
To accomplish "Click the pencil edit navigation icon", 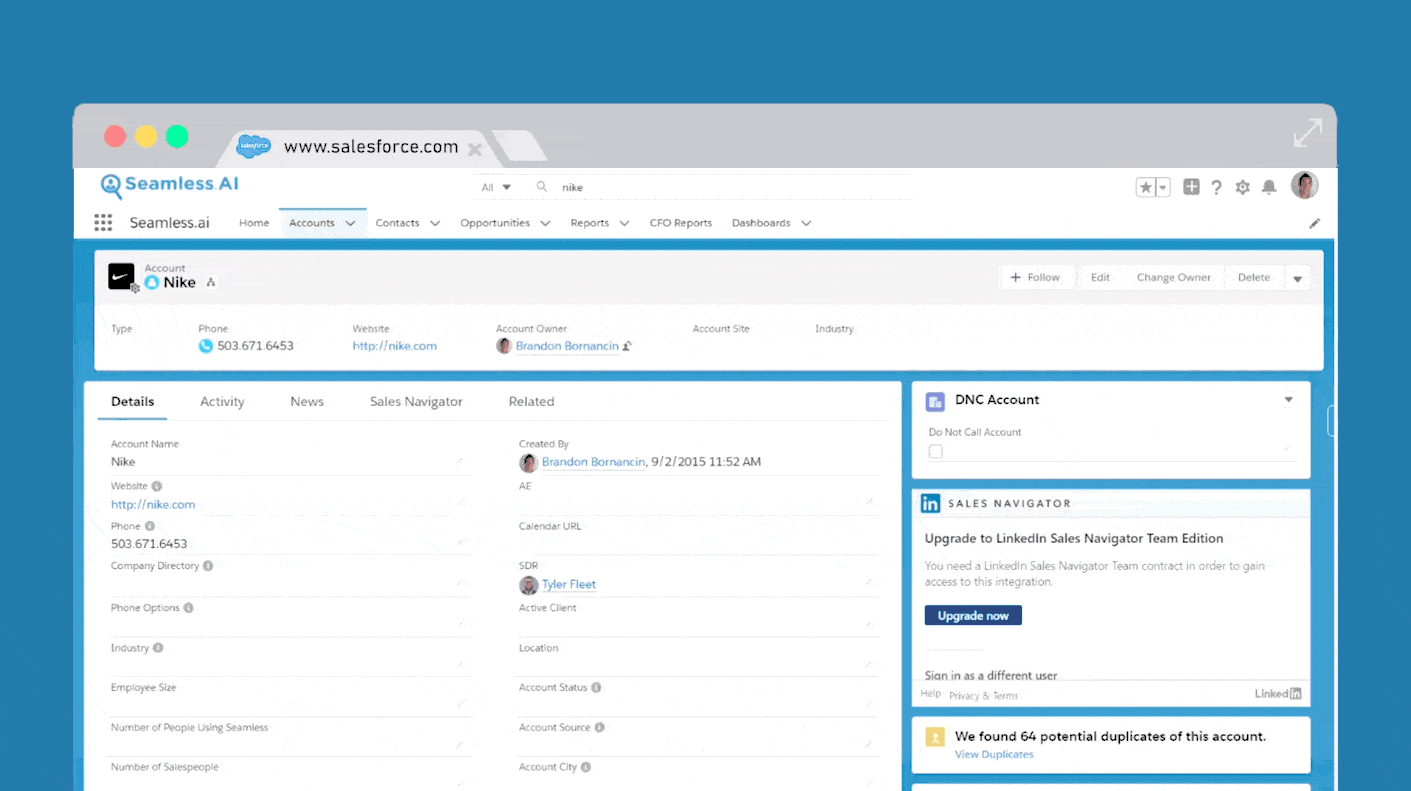I will 1315,224.
